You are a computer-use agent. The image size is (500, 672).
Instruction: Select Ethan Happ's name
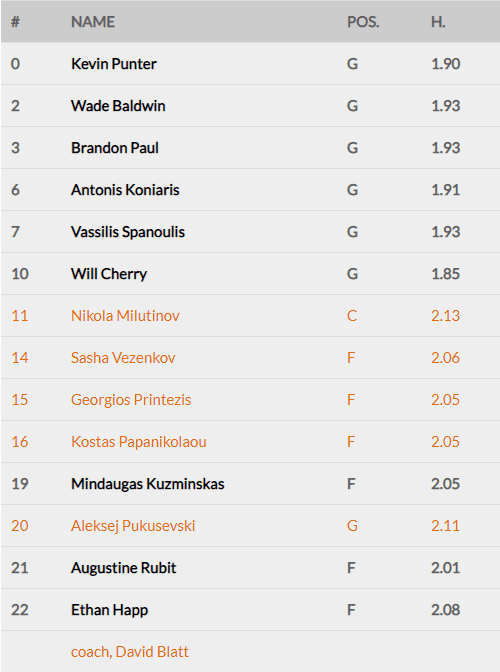(x=109, y=610)
